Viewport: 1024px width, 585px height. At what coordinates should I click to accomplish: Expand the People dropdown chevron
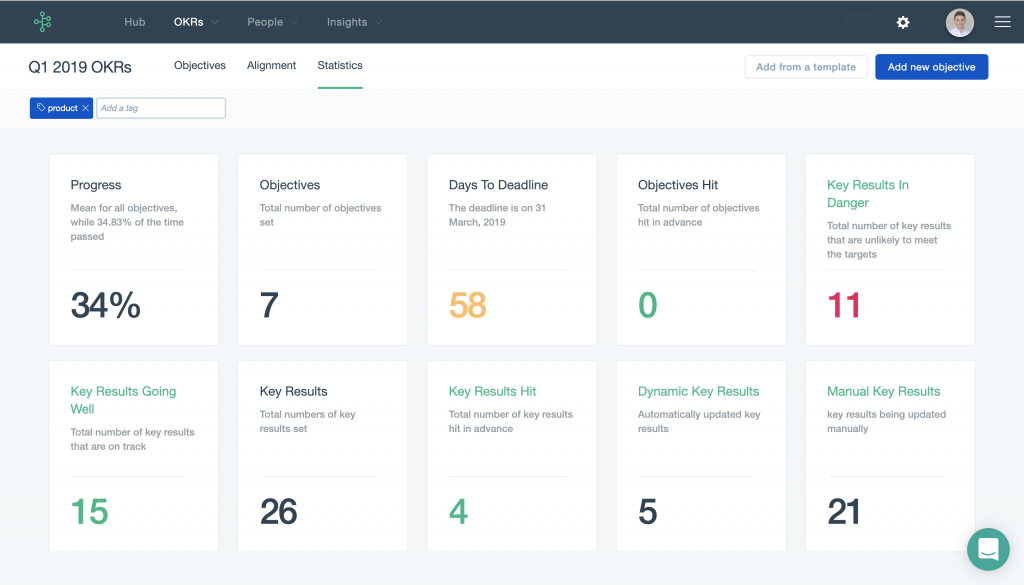294,22
